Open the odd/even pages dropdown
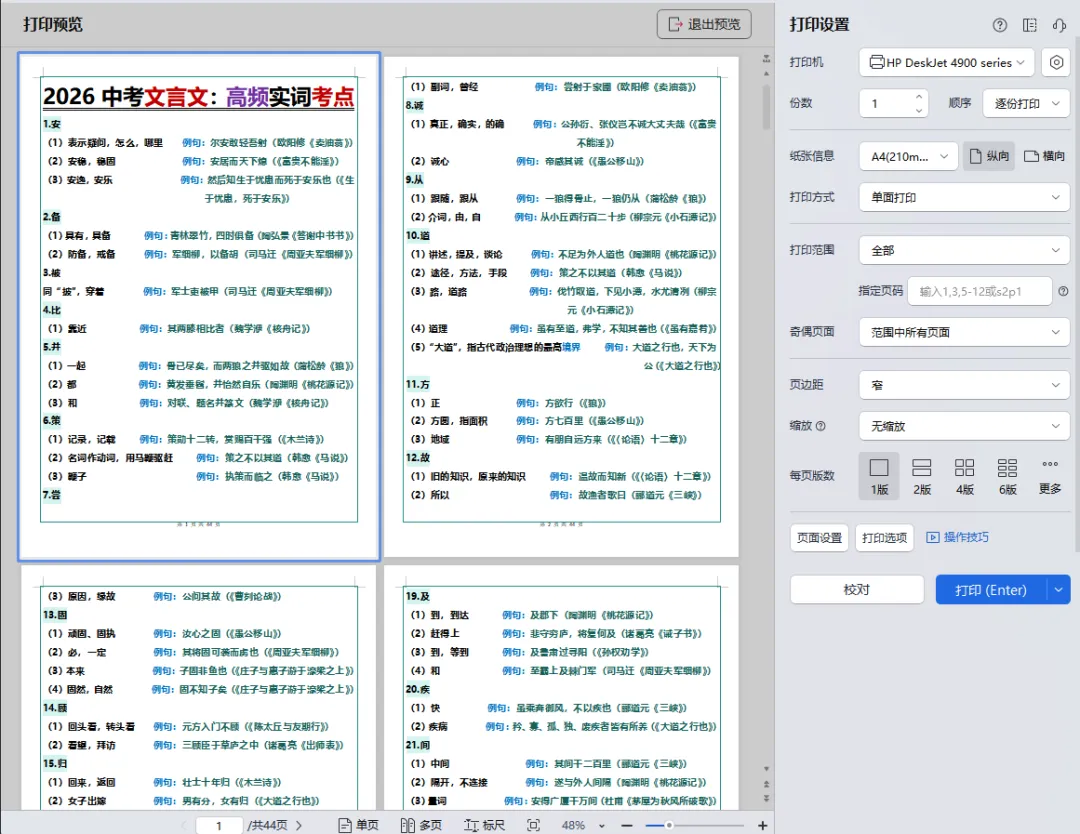 (964, 332)
